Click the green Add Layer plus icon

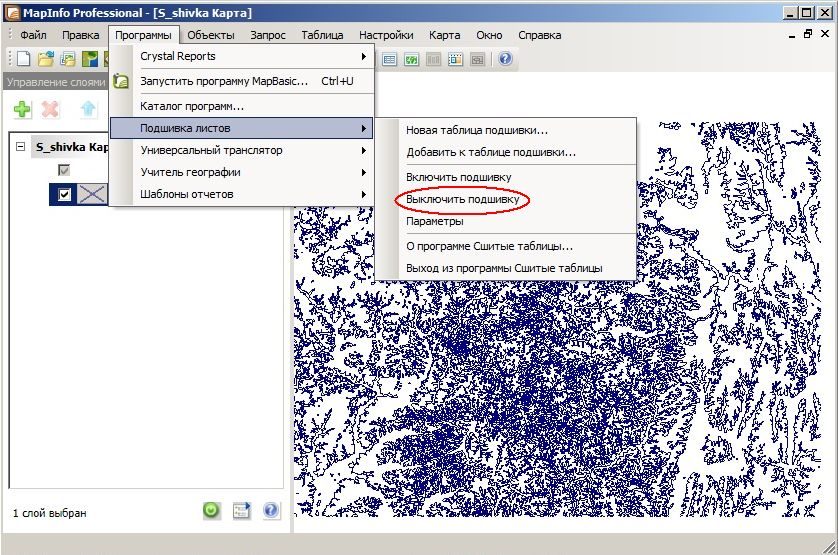(x=22, y=109)
